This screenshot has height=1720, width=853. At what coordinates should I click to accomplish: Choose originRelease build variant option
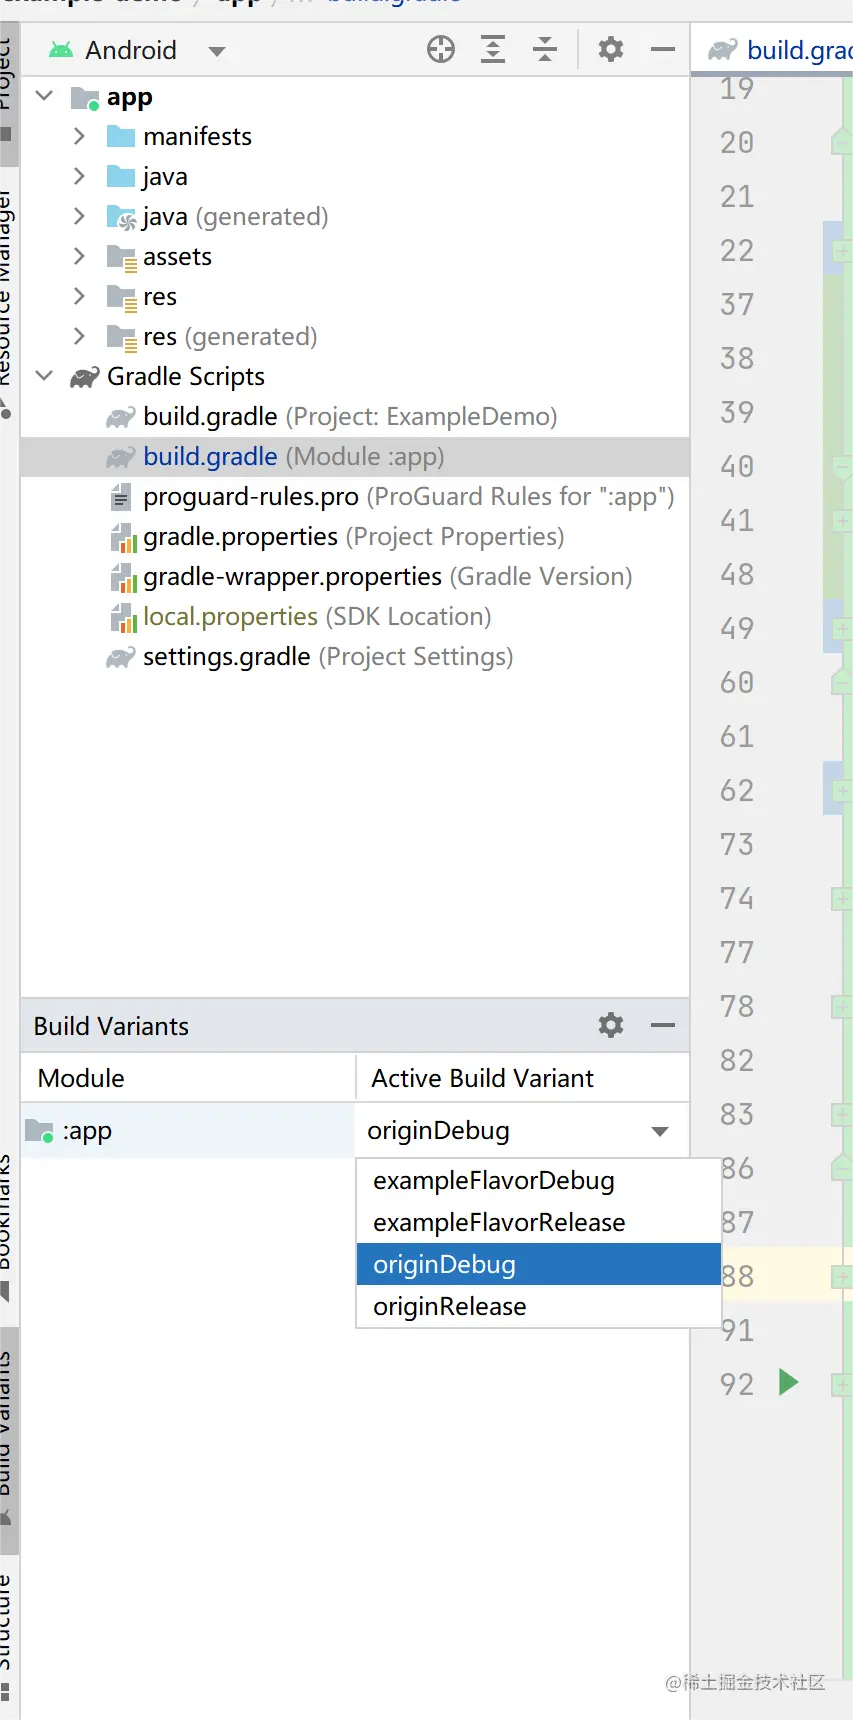tap(450, 1307)
